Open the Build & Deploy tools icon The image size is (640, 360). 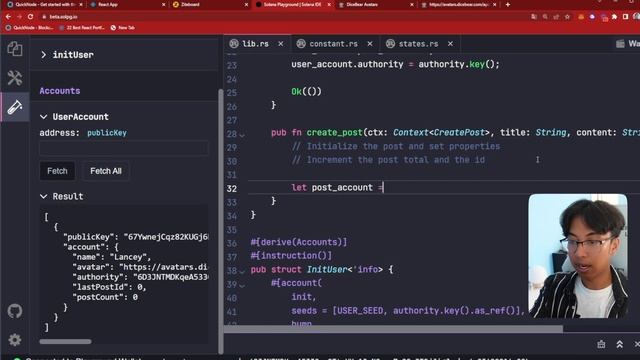point(15,78)
